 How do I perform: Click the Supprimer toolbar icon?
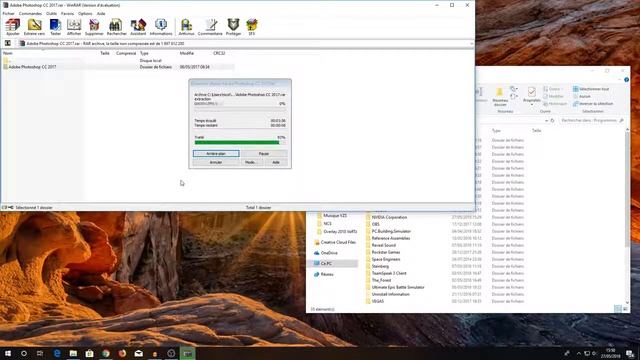(x=94, y=27)
